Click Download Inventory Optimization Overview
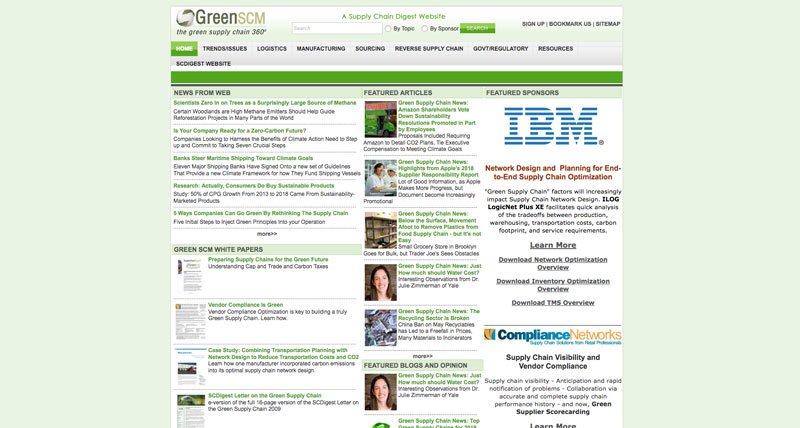The height and width of the screenshot is (428, 800). point(553,285)
